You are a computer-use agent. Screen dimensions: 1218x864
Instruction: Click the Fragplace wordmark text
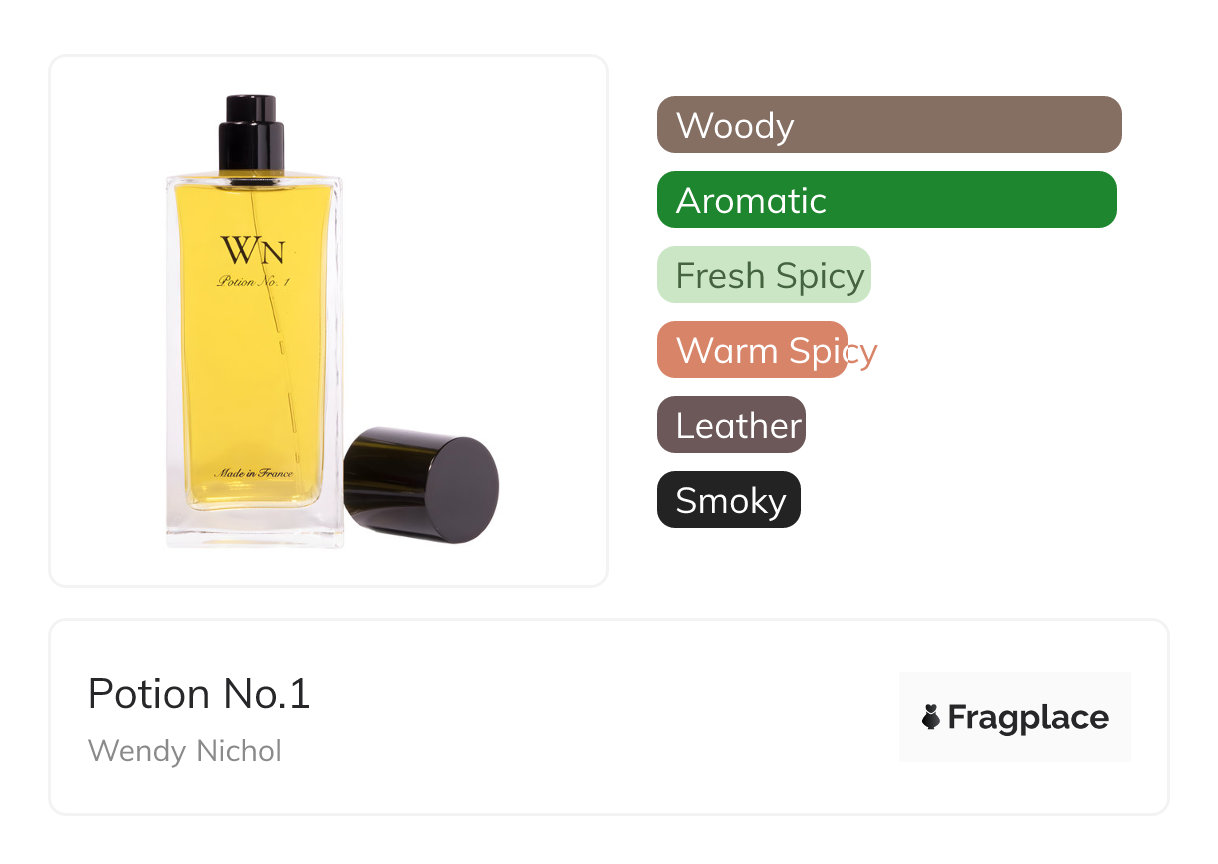(1028, 718)
